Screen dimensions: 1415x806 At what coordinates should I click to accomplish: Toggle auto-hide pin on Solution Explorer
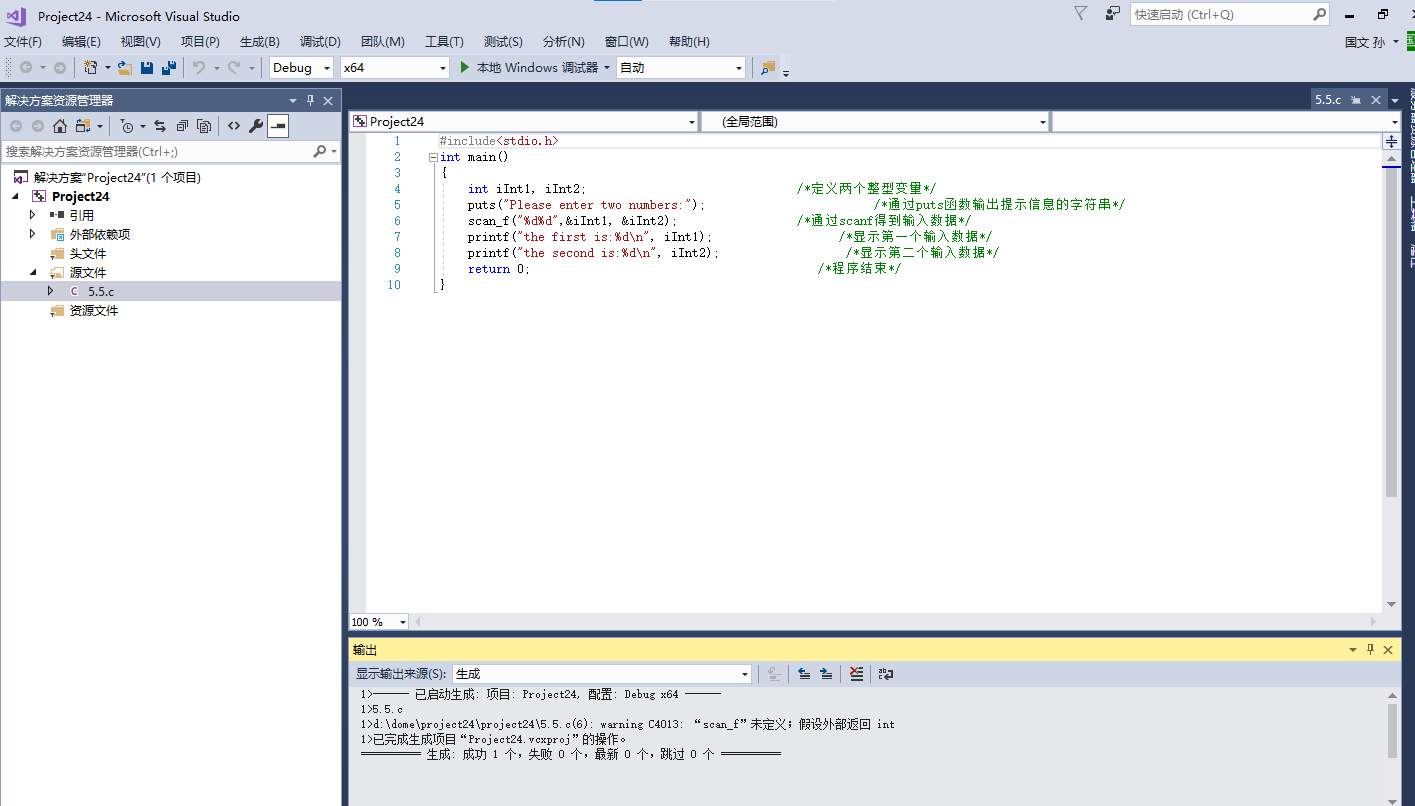311,100
